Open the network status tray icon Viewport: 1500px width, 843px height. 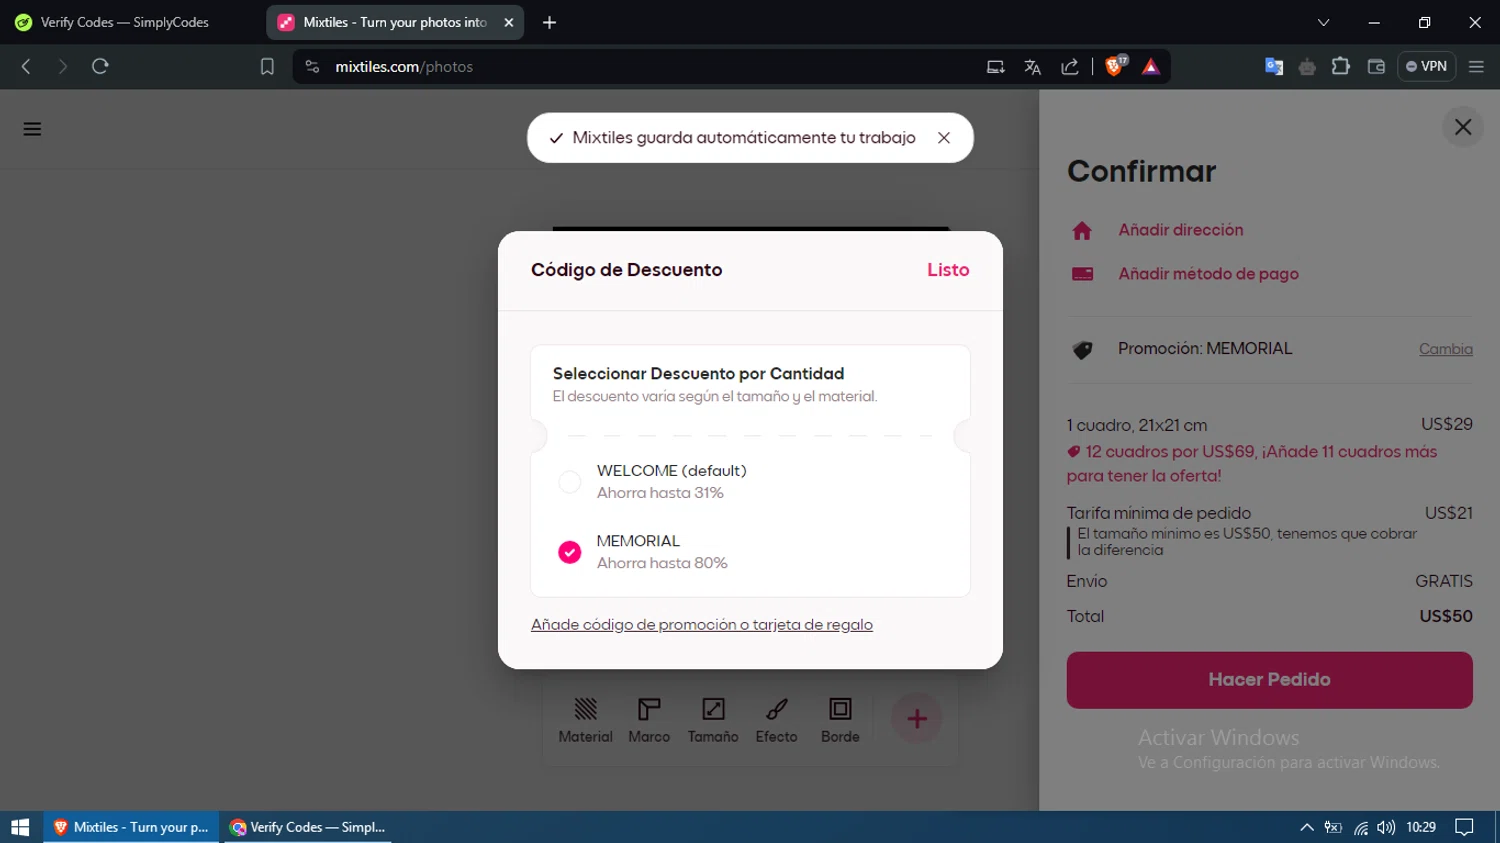[x=1361, y=827]
